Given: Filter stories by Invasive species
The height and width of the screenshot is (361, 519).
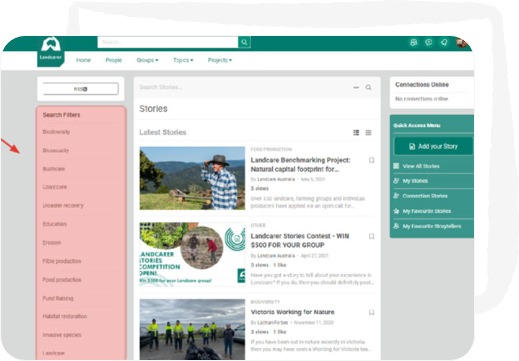Looking at the screenshot, I should click(x=62, y=335).
